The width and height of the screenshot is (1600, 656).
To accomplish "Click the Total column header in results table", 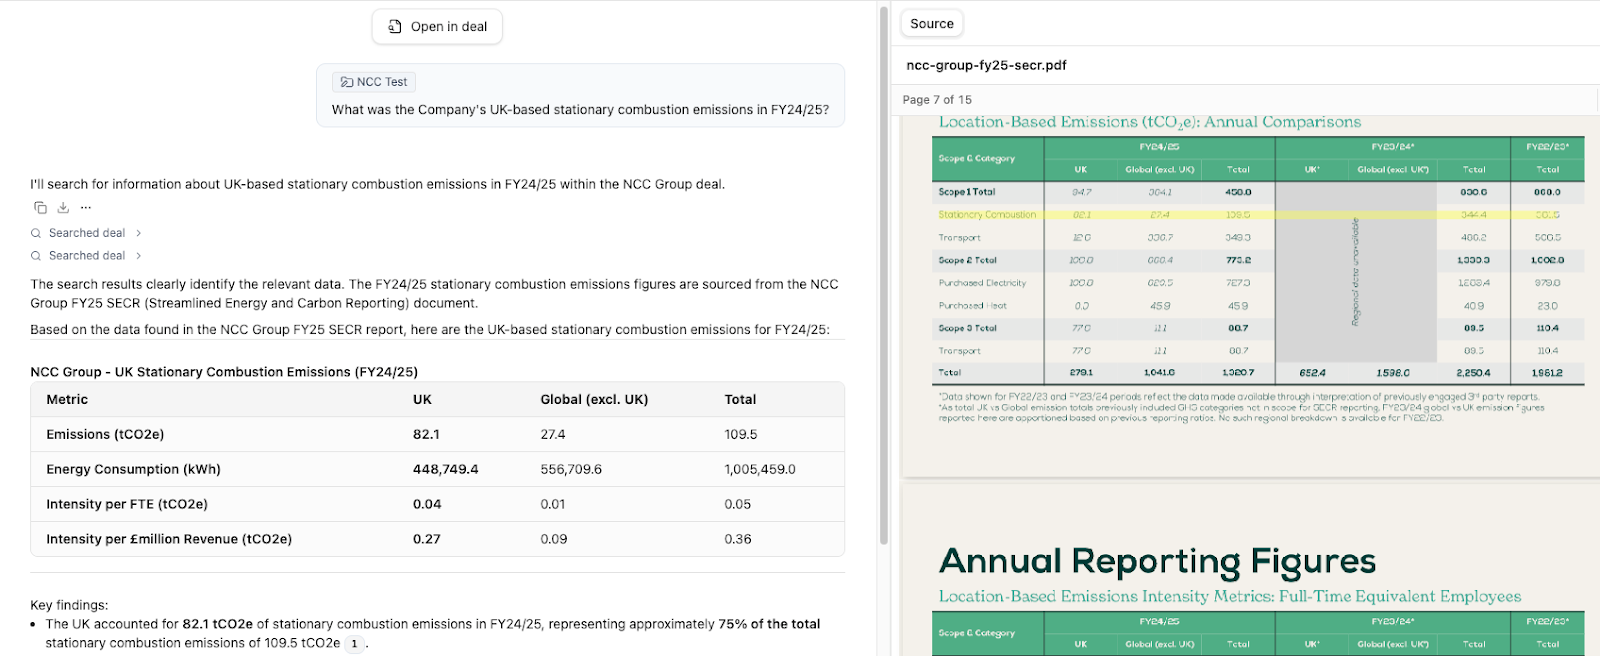I will pos(740,400).
